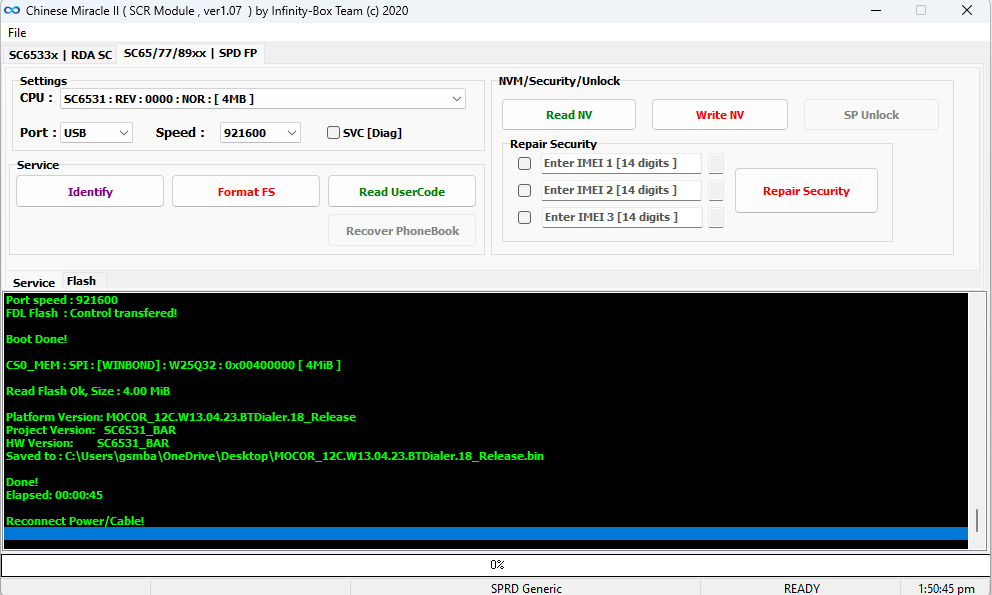
Task: Tick the IMEI 1 checkbox
Action: pos(524,163)
